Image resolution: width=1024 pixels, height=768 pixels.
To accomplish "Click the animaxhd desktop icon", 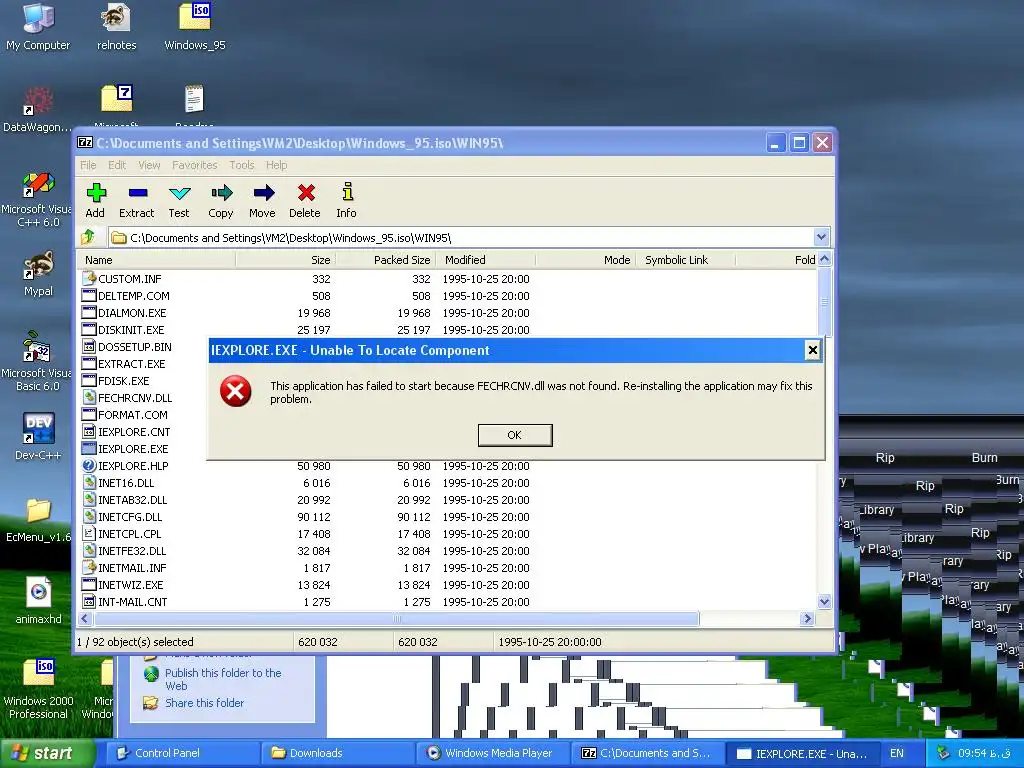I will [x=38, y=600].
